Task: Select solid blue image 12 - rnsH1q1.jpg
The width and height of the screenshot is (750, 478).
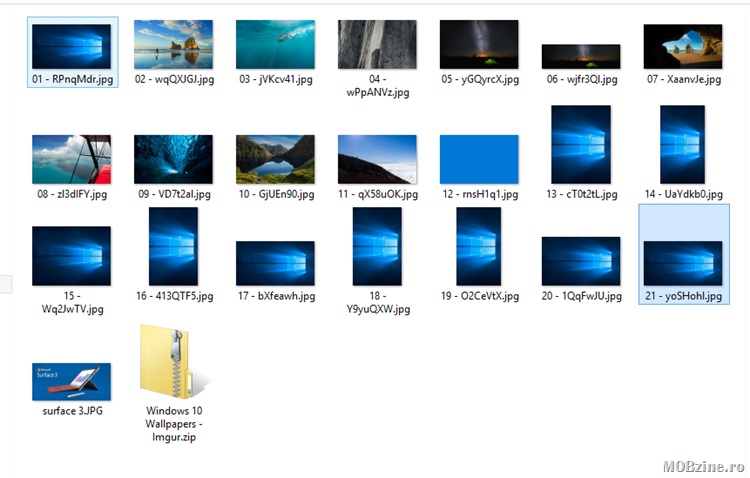Action: (x=479, y=160)
